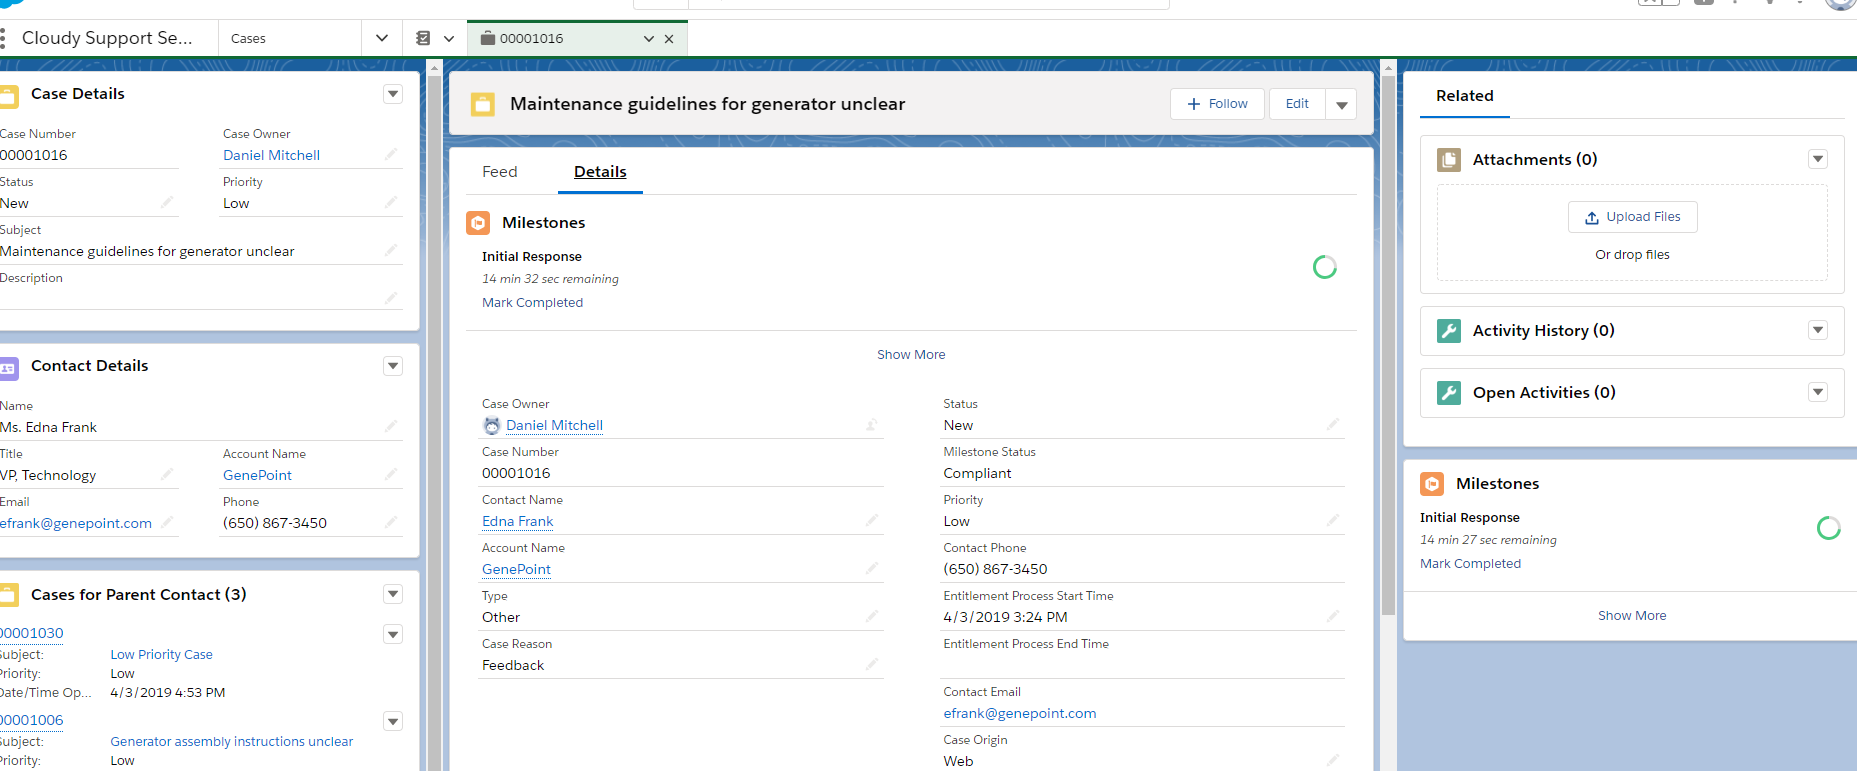Image resolution: width=1857 pixels, height=771 pixels.
Task: Click the pencil icon next to Status in Case Details panel
Action: click(167, 202)
